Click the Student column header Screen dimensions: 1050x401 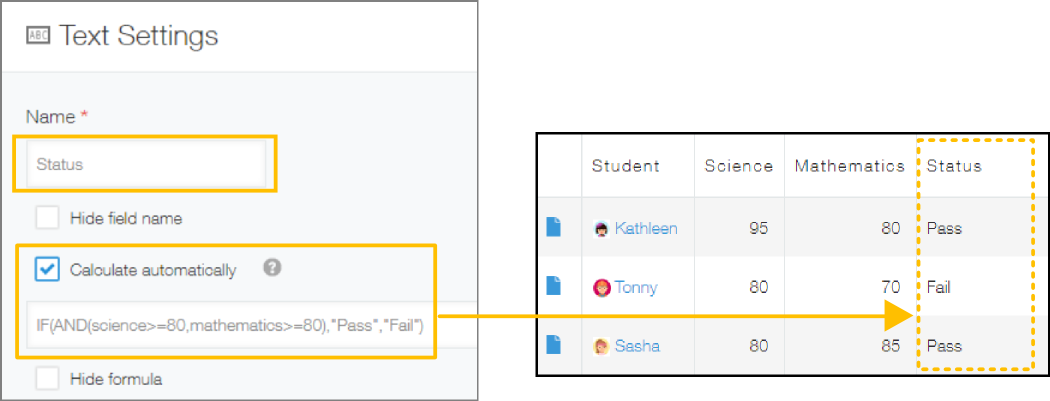625,166
